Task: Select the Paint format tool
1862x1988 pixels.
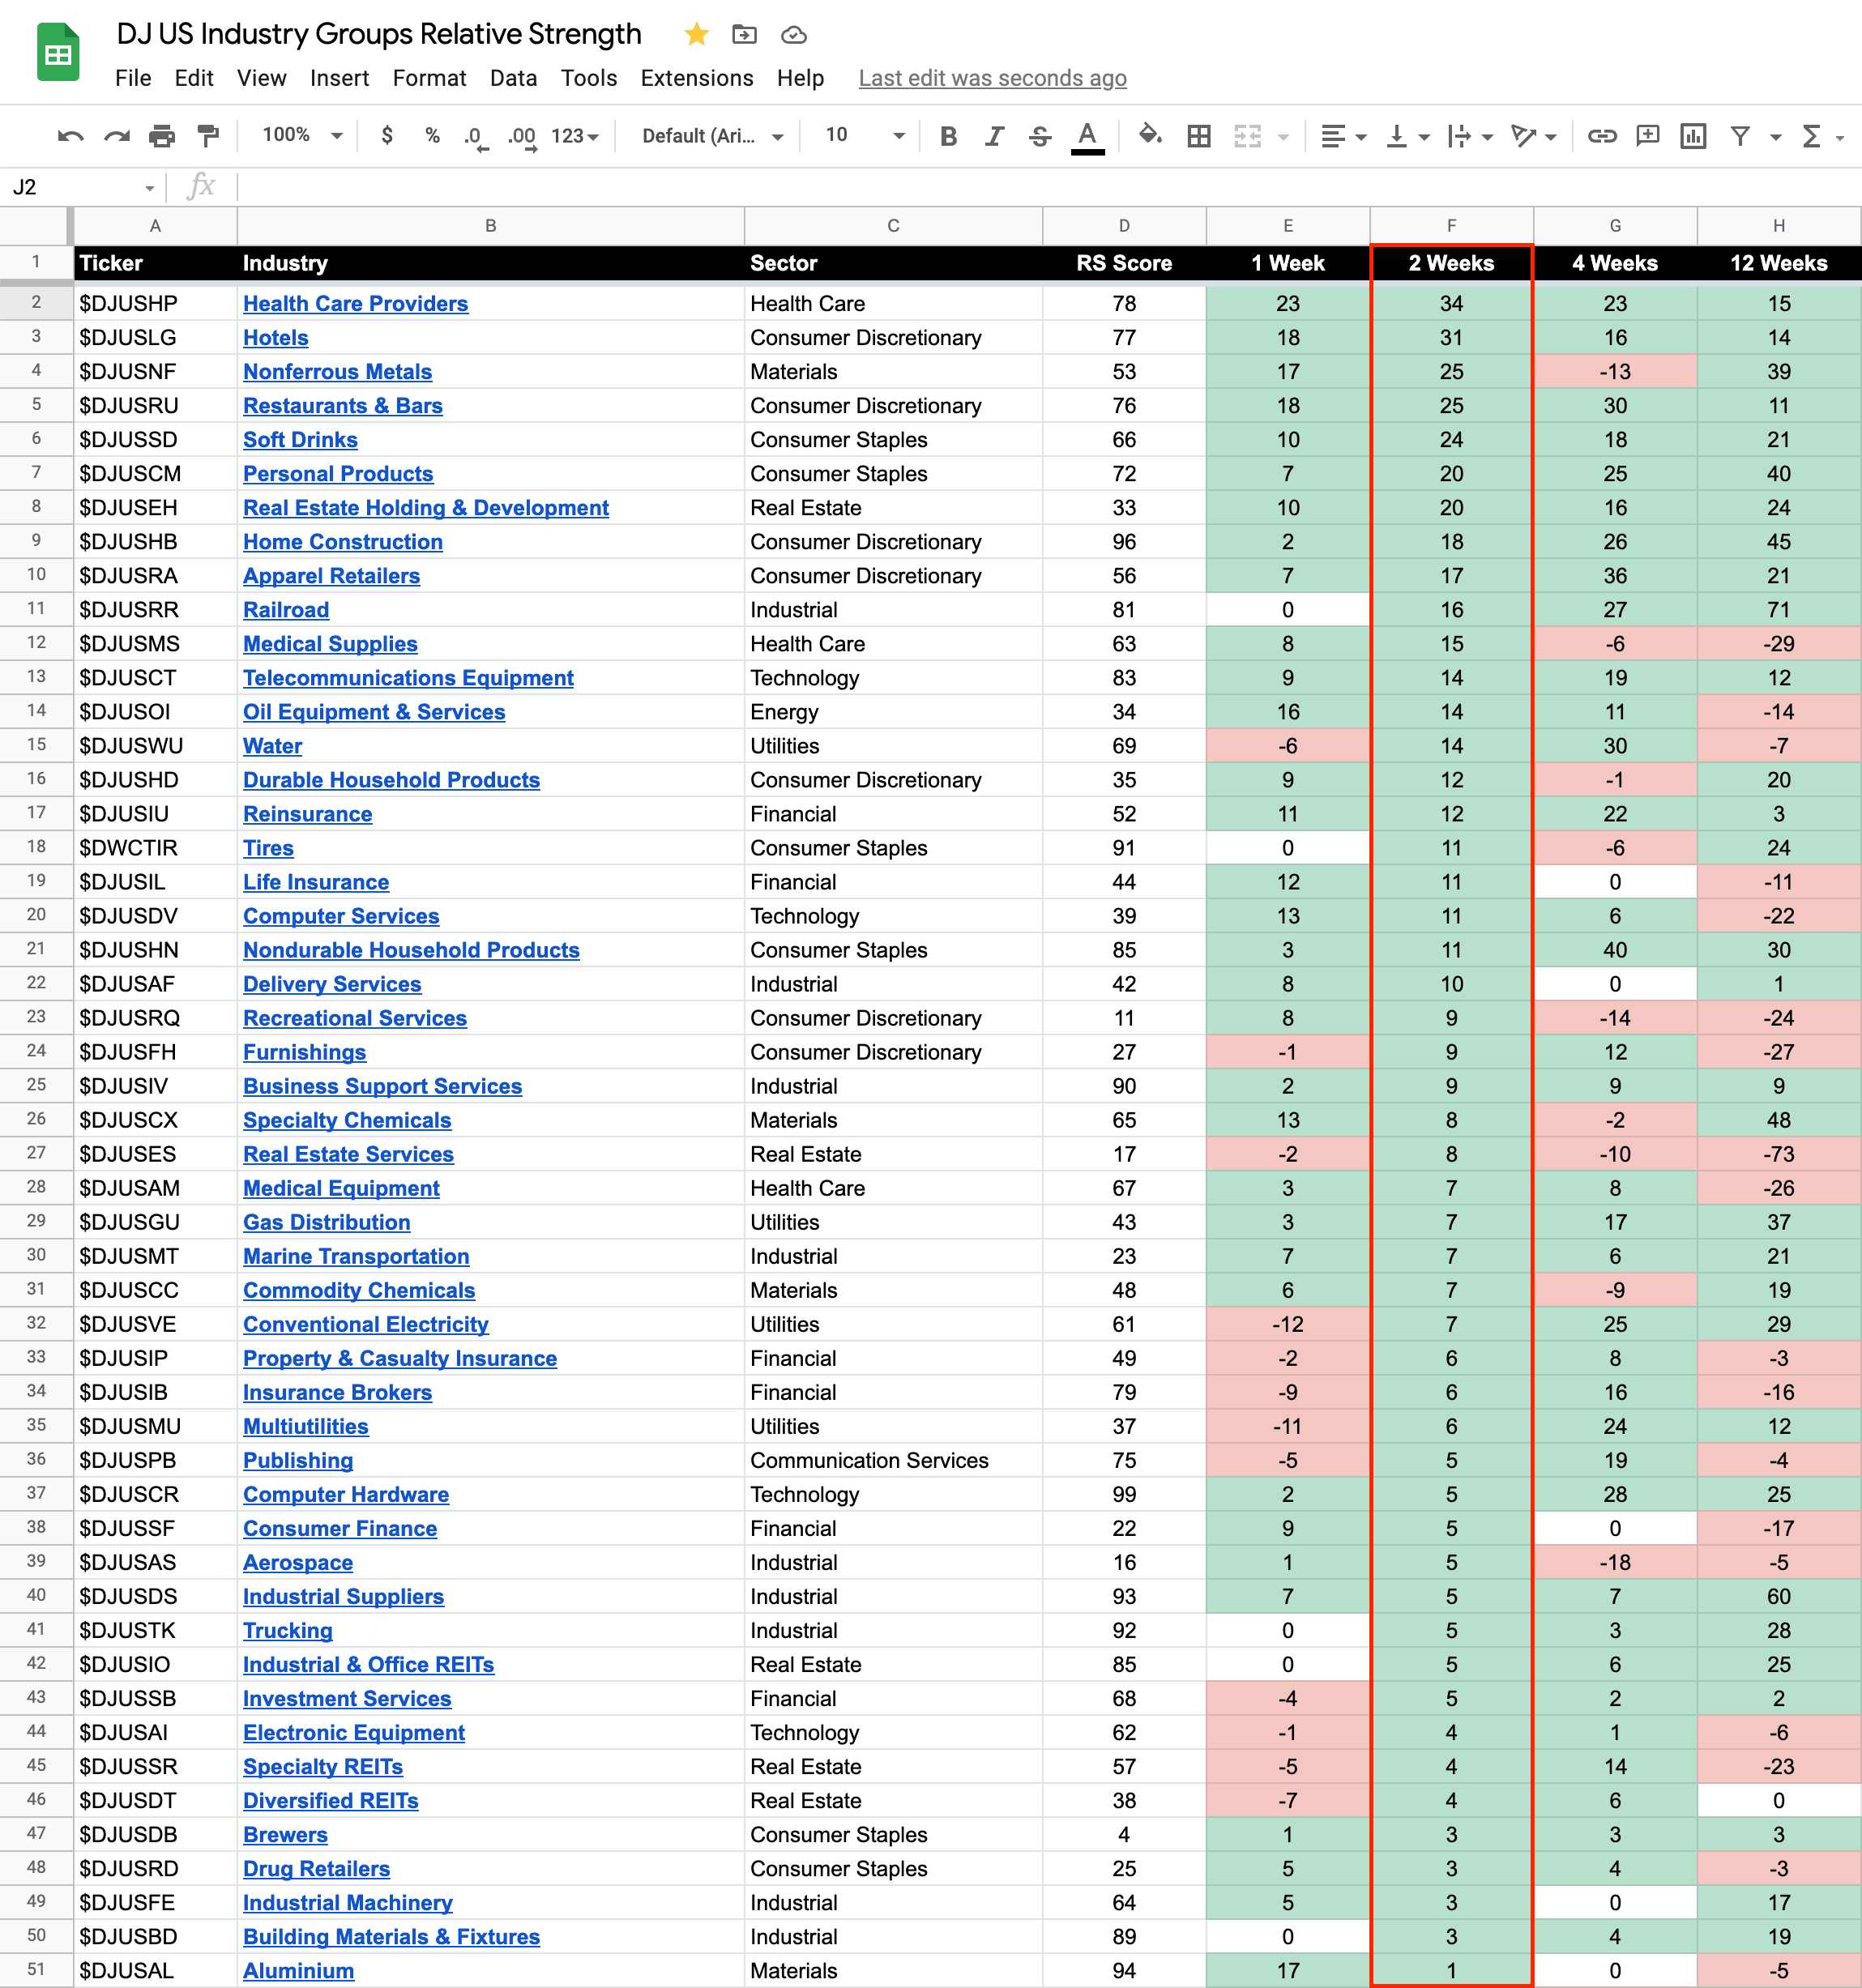Action: pyautogui.click(x=208, y=136)
